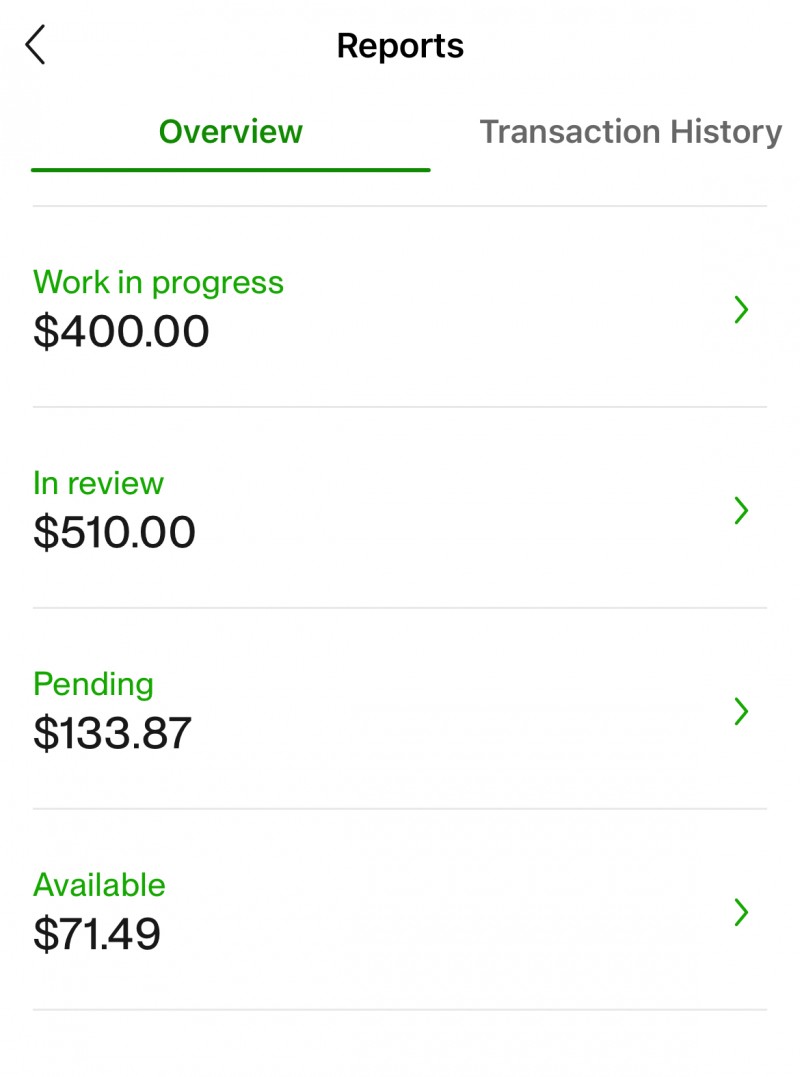The width and height of the screenshot is (800, 1077).
Task: Click the Reports page title
Action: [400, 47]
